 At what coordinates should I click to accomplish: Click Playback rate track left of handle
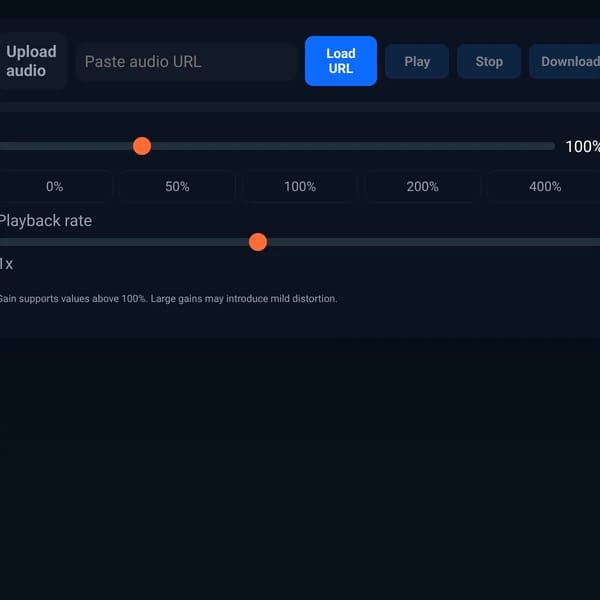click(124, 242)
